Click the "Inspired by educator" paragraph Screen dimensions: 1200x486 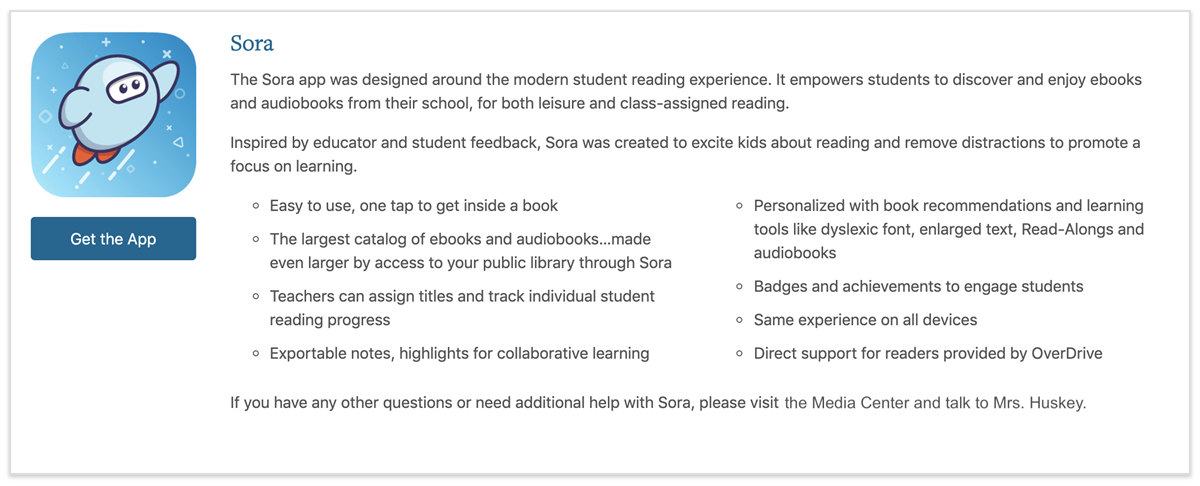tap(685, 154)
